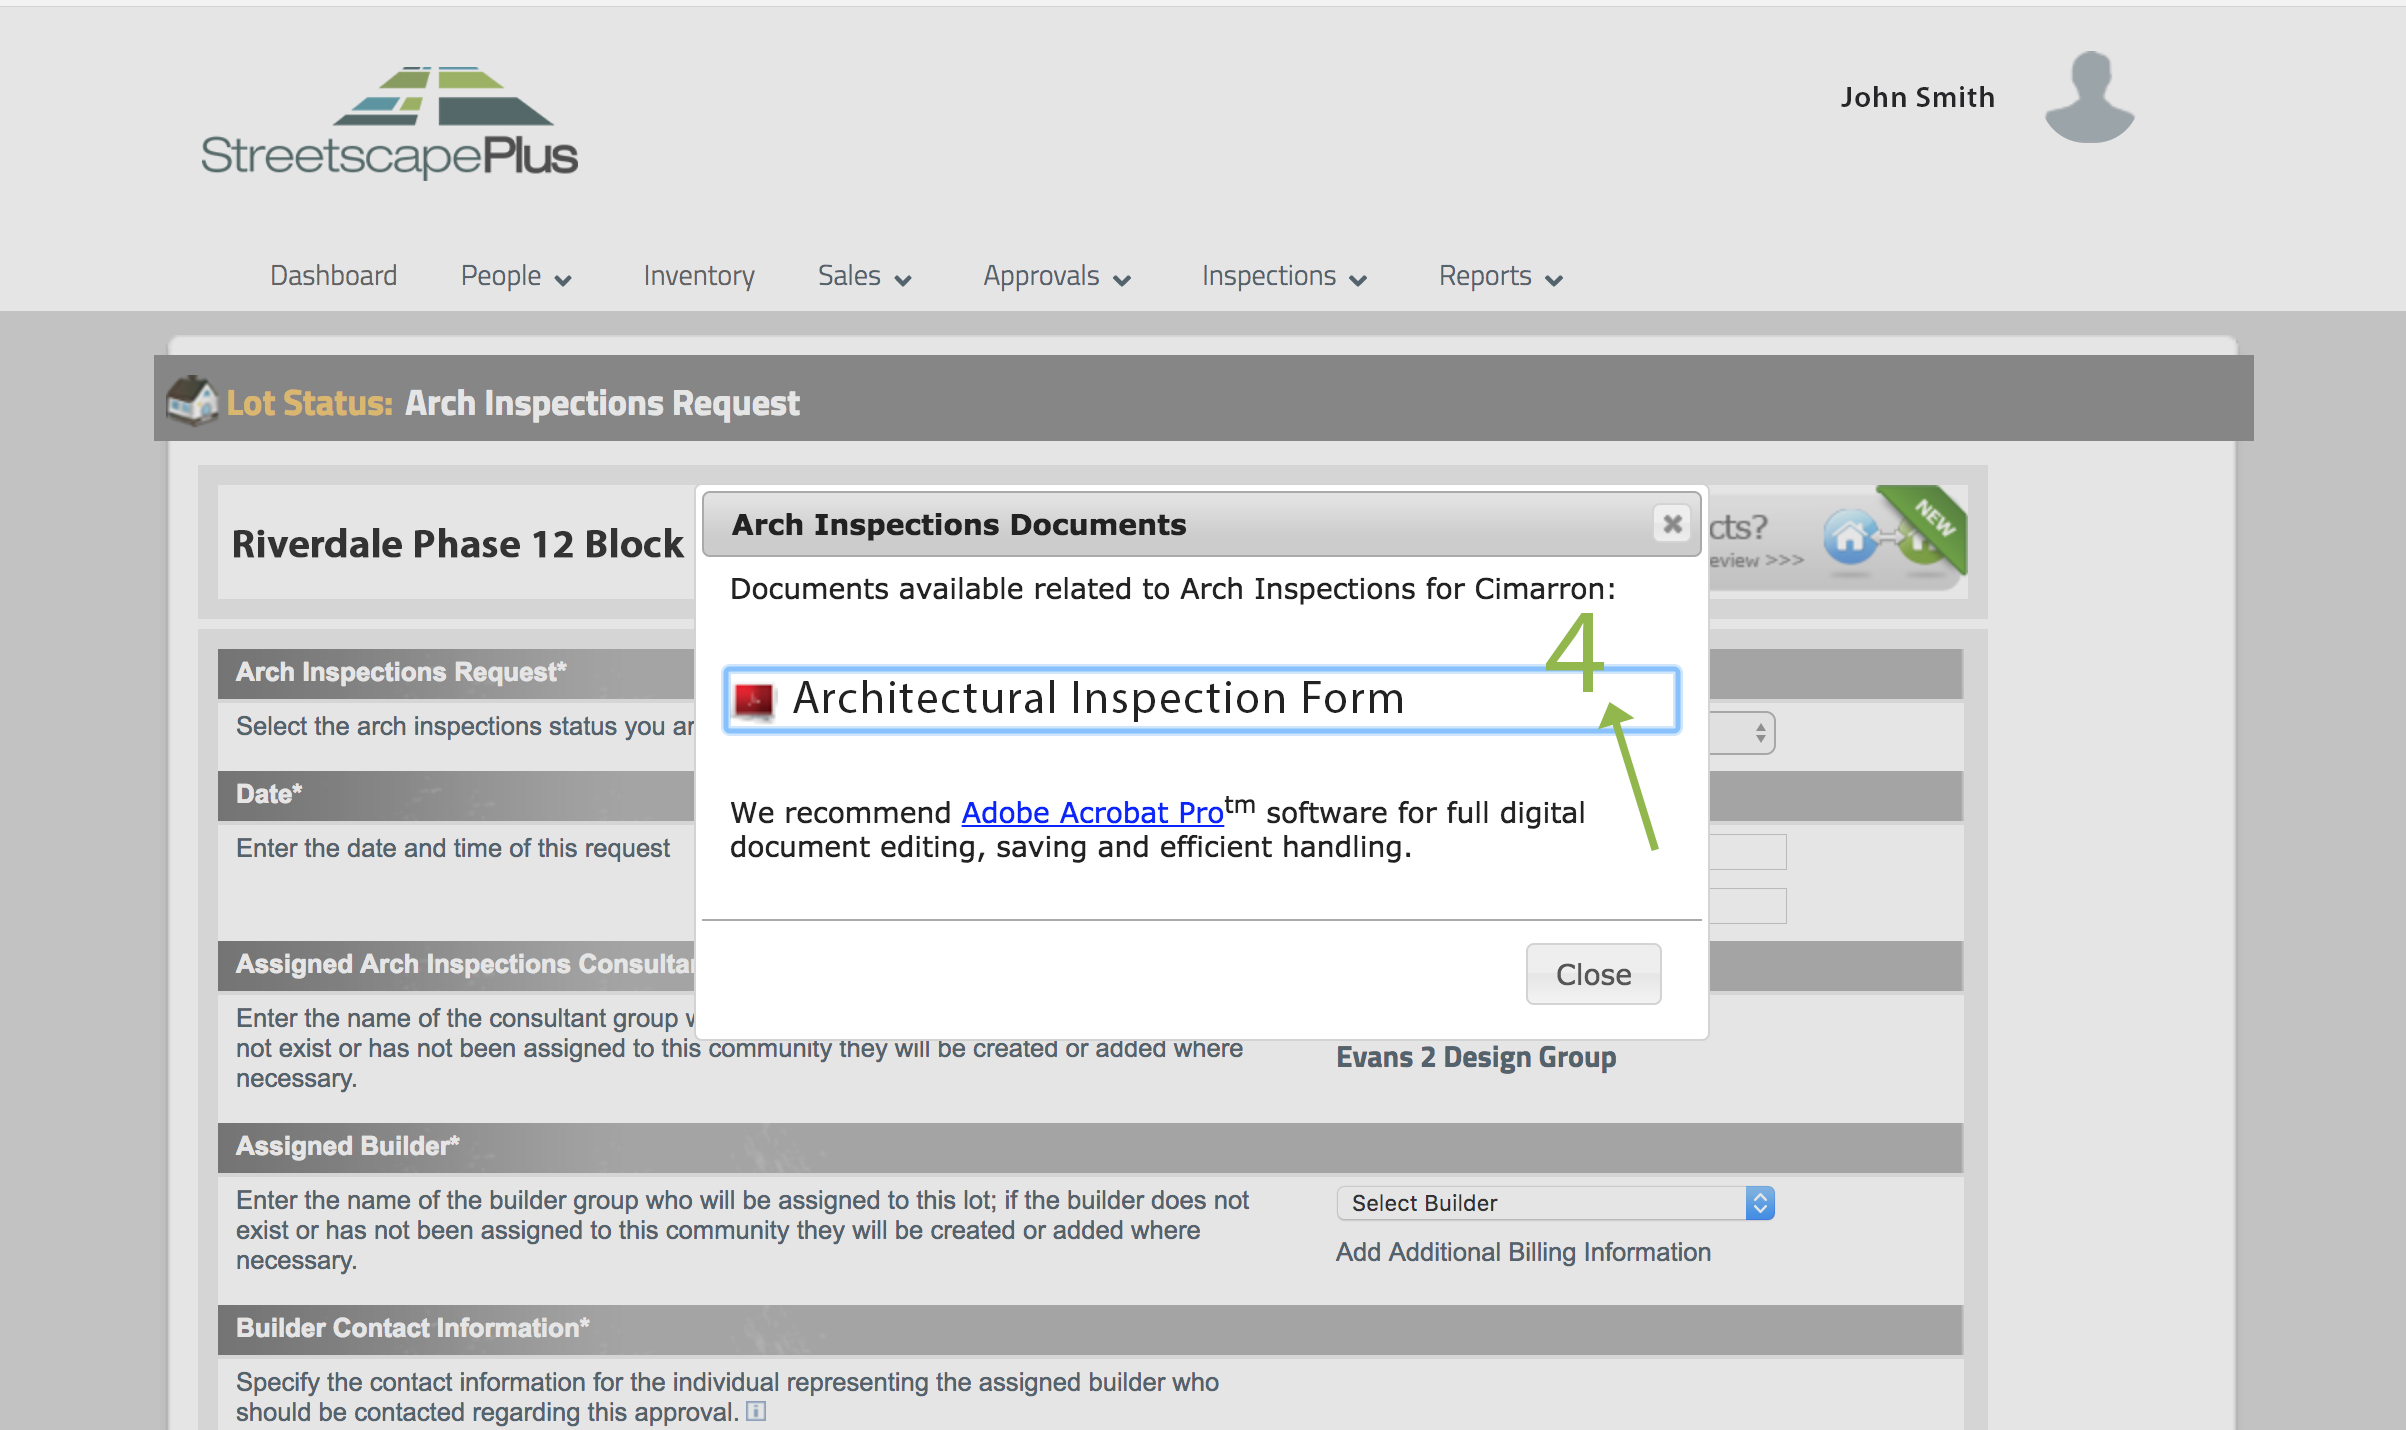Click the blue home icon in NEW banner

pos(1849,537)
